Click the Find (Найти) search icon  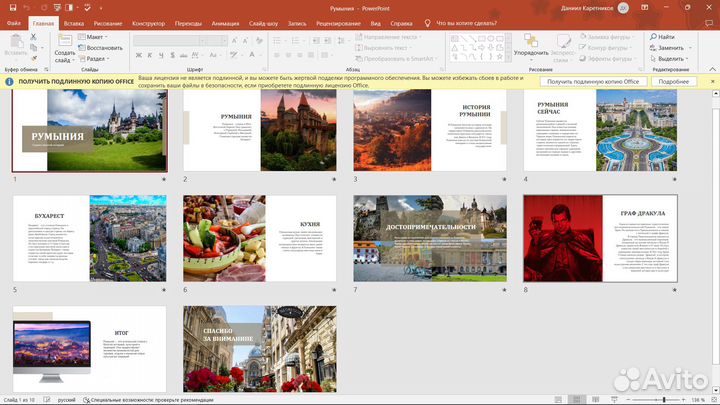click(651, 37)
